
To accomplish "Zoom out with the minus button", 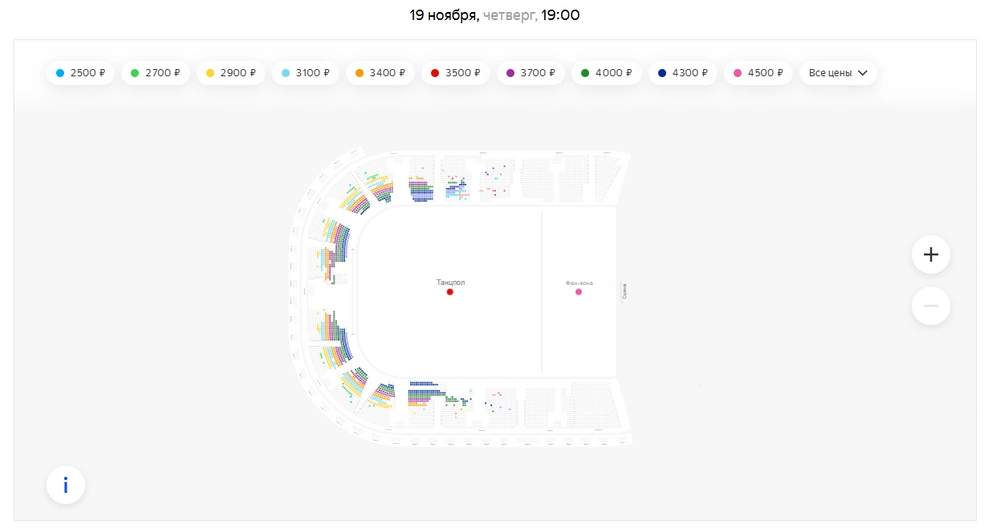I will [931, 306].
